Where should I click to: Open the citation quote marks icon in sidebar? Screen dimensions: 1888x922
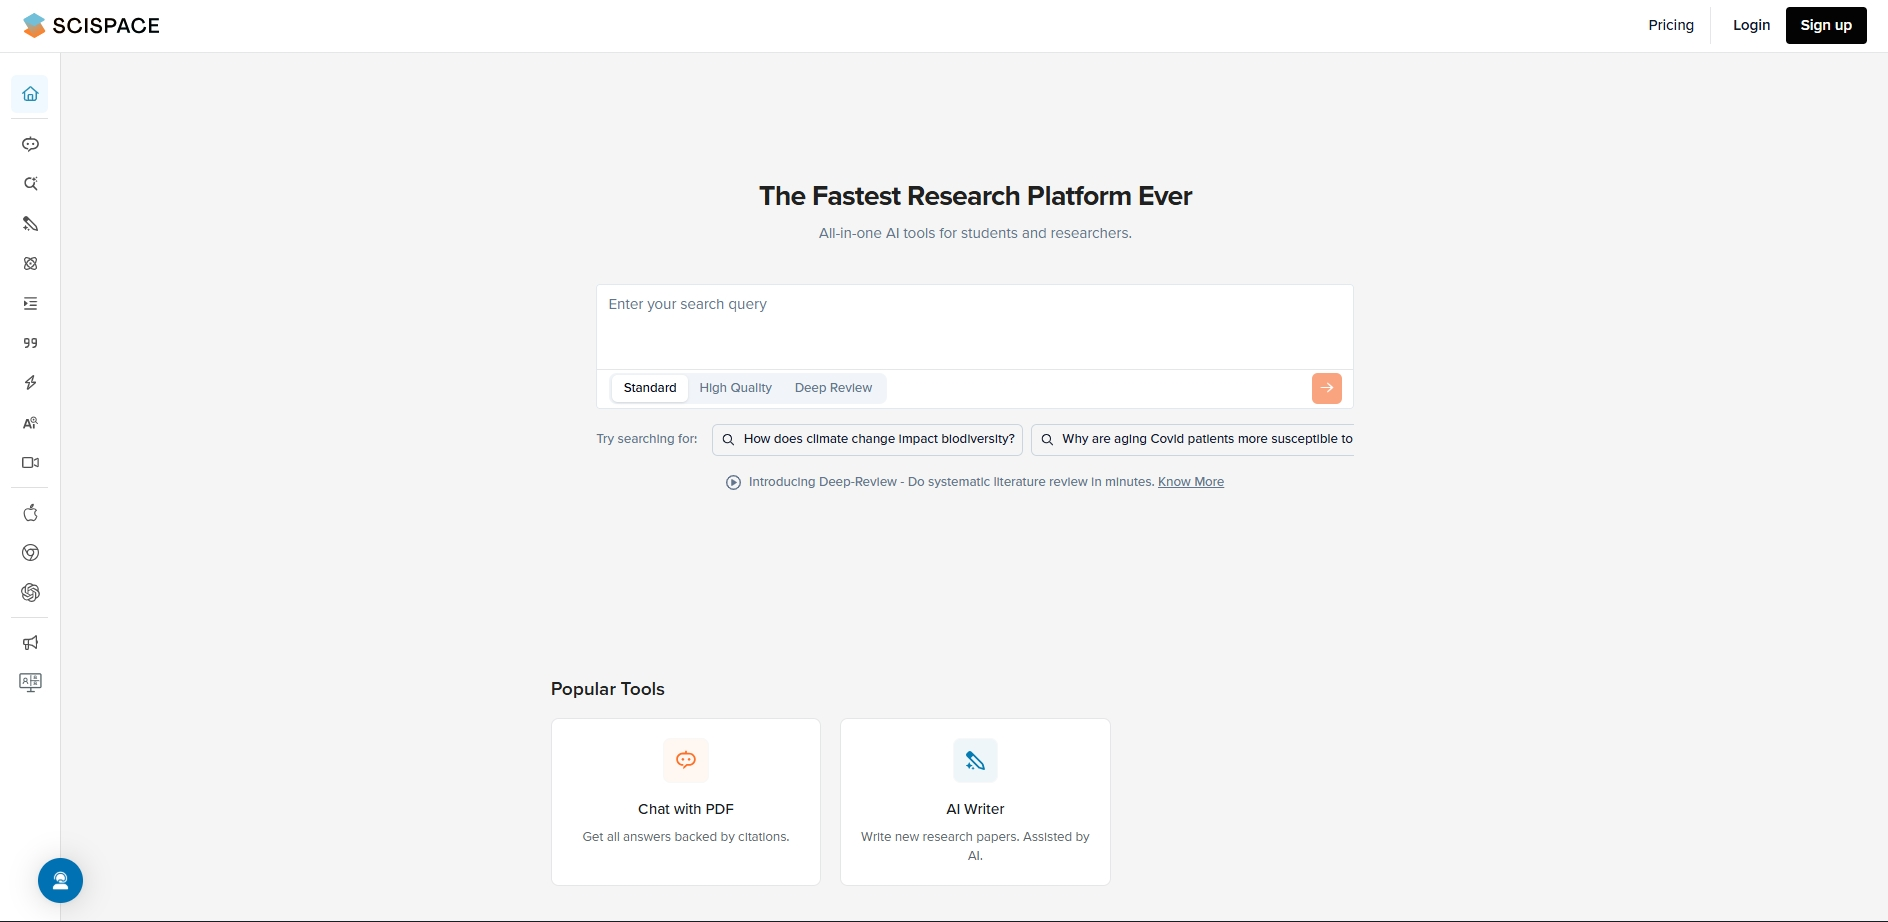coord(30,343)
